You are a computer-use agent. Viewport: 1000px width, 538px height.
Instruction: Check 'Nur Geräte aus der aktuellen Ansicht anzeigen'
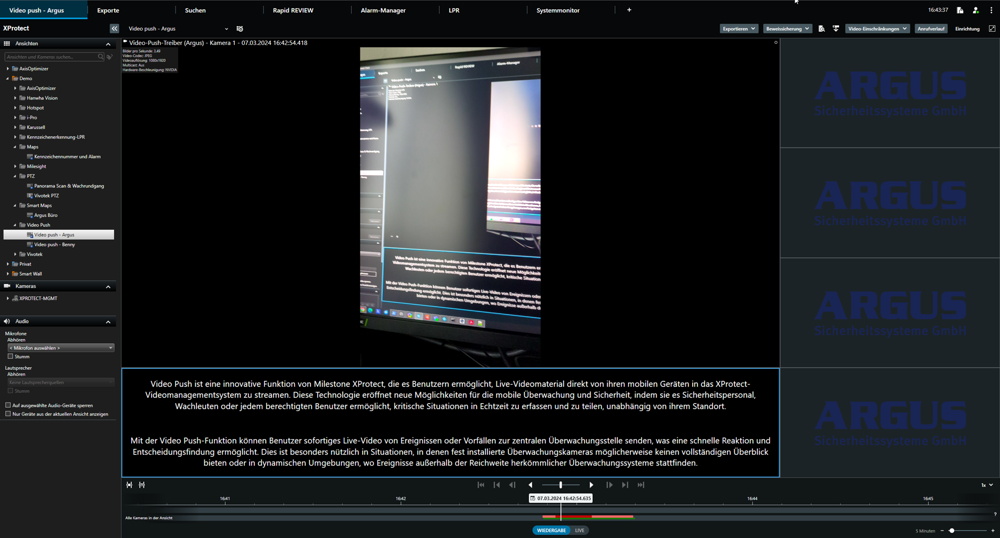[x=9, y=413]
